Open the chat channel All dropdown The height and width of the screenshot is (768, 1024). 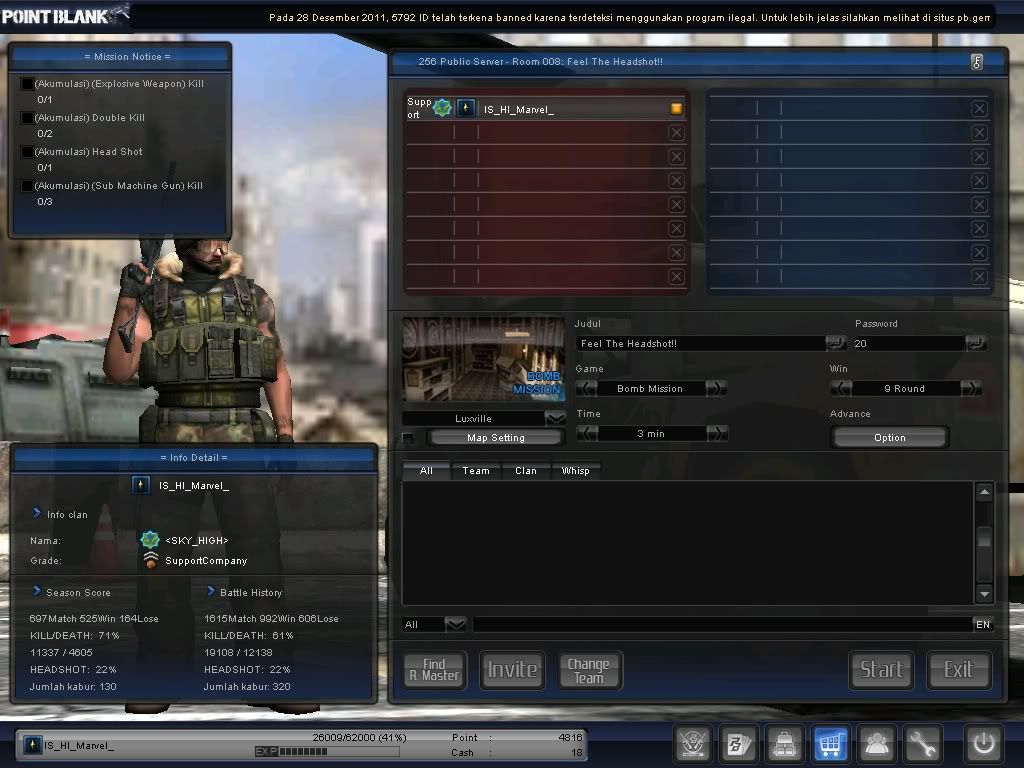pos(455,624)
